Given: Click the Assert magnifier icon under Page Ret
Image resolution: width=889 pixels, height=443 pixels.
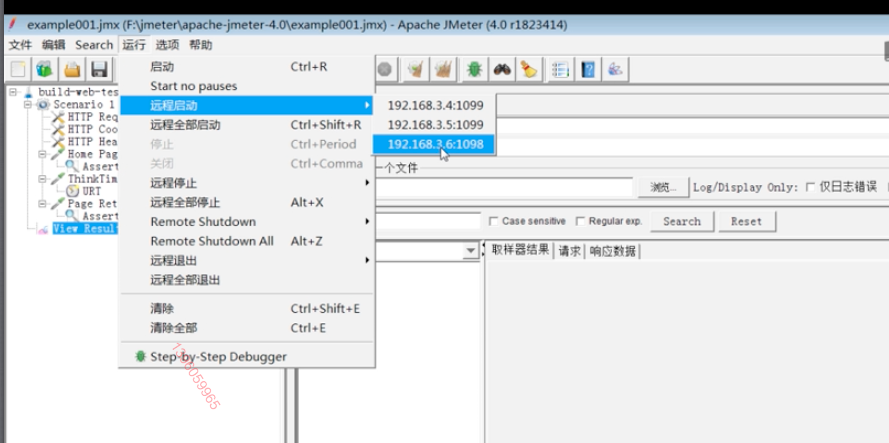Looking at the screenshot, I should [x=73, y=216].
